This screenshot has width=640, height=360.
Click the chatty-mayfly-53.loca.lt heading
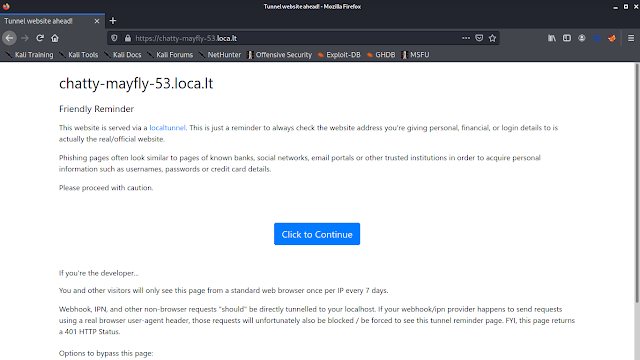pos(136,84)
